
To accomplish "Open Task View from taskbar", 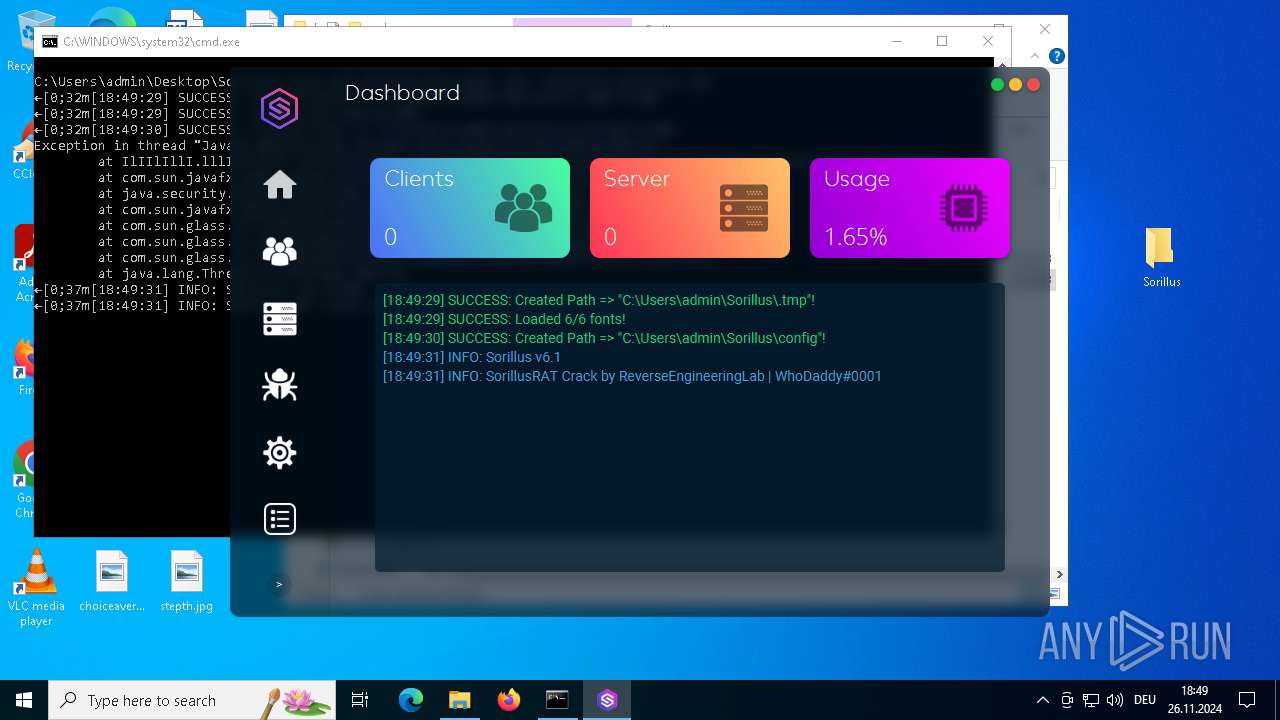I will click(360, 700).
